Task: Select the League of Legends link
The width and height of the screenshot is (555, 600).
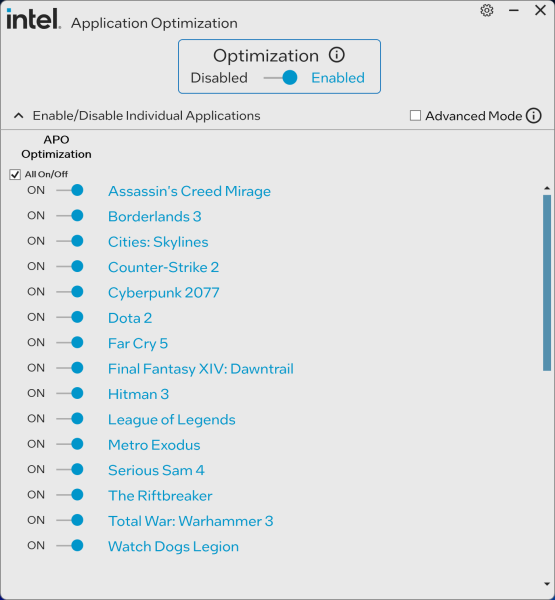Action: [171, 420]
